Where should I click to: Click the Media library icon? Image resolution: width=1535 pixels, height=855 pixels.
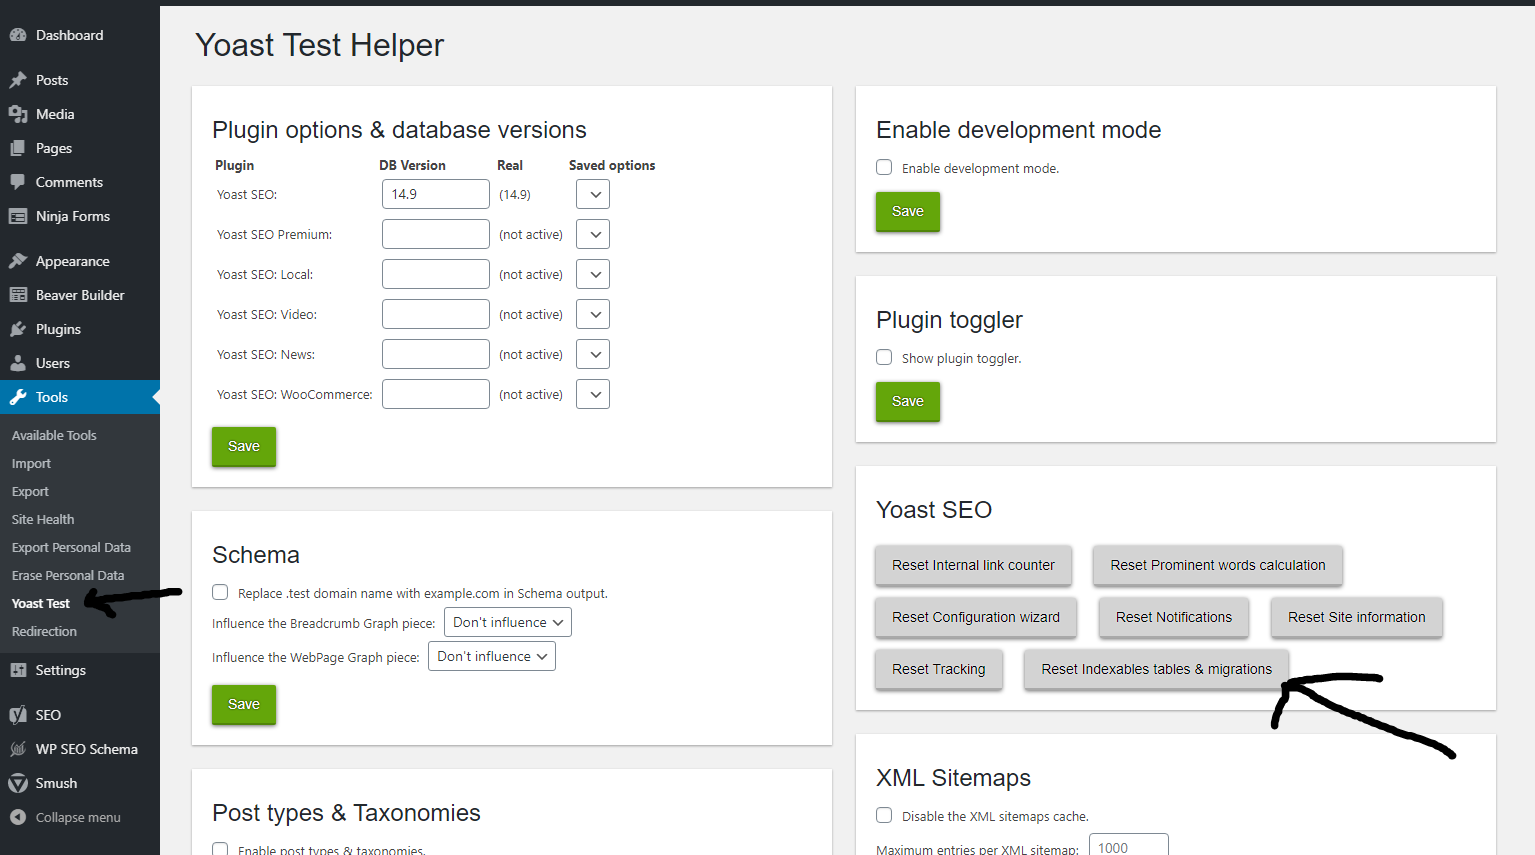(x=18, y=114)
